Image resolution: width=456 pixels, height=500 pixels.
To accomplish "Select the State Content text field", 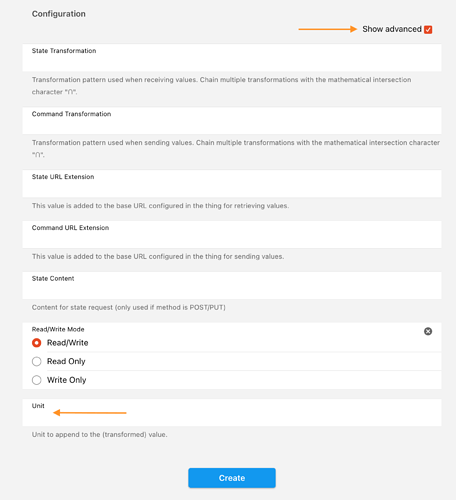I will [x=232, y=285].
